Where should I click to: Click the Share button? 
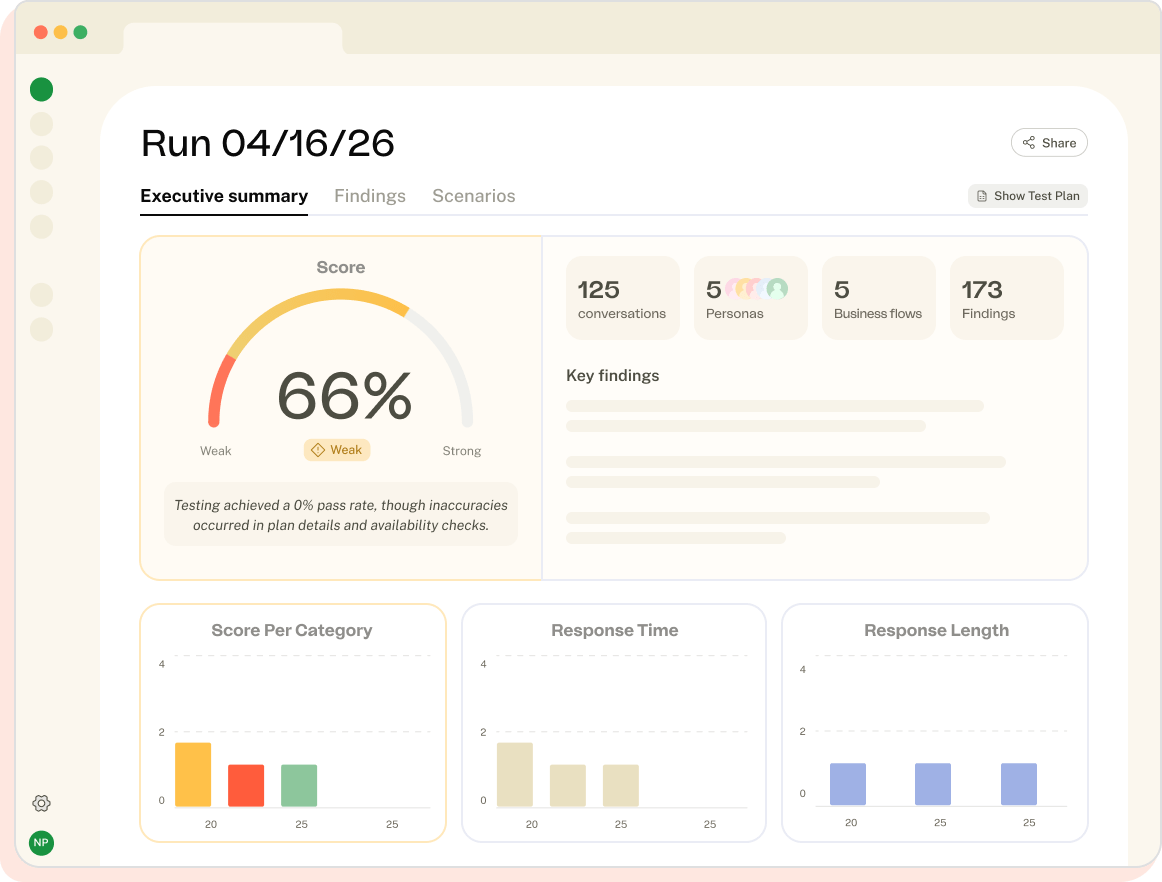coord(1049,143)
